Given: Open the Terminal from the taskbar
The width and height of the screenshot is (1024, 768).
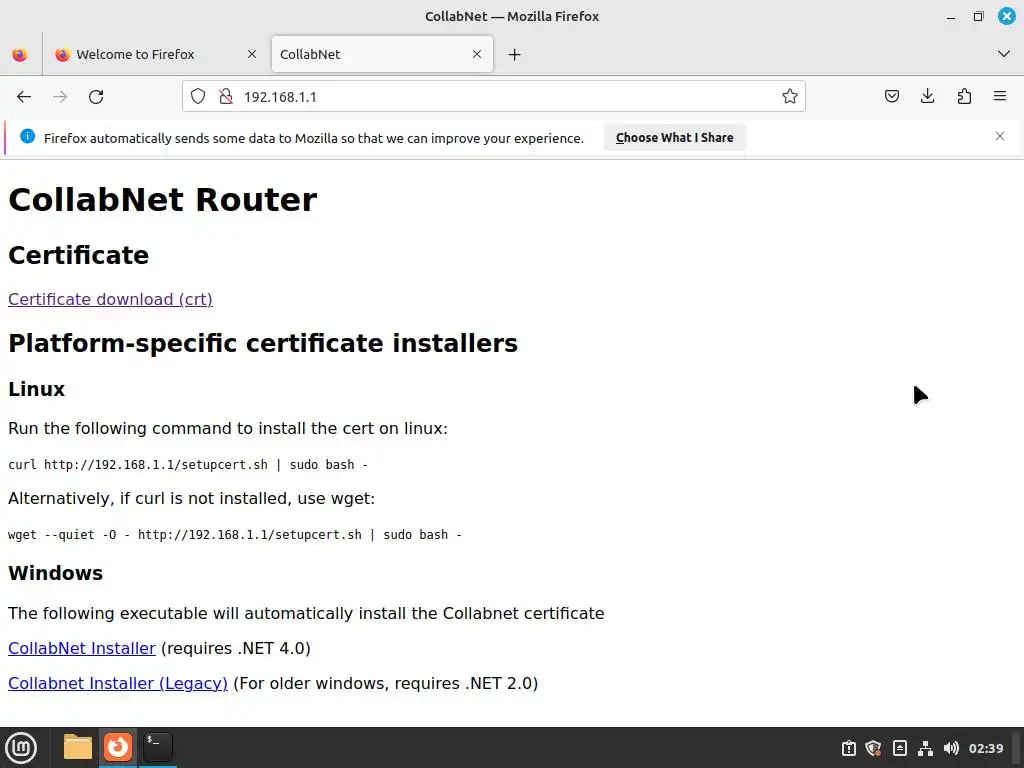Looking at the screenshot, I should click(x=157, y=747).
